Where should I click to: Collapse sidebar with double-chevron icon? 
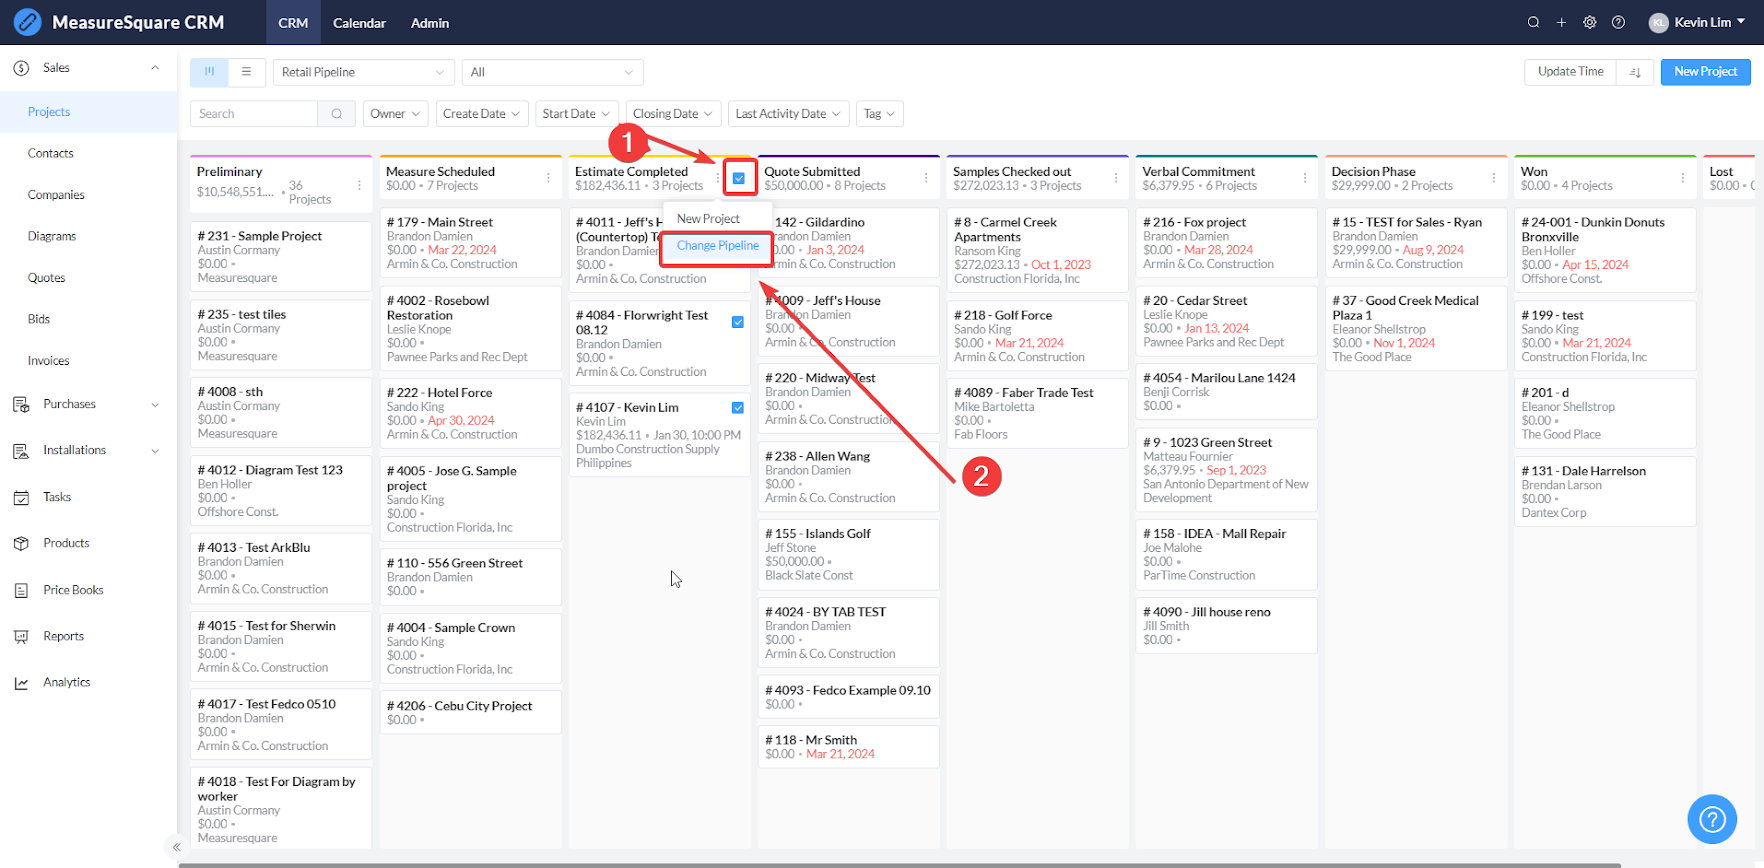click(x=177, y=847)
